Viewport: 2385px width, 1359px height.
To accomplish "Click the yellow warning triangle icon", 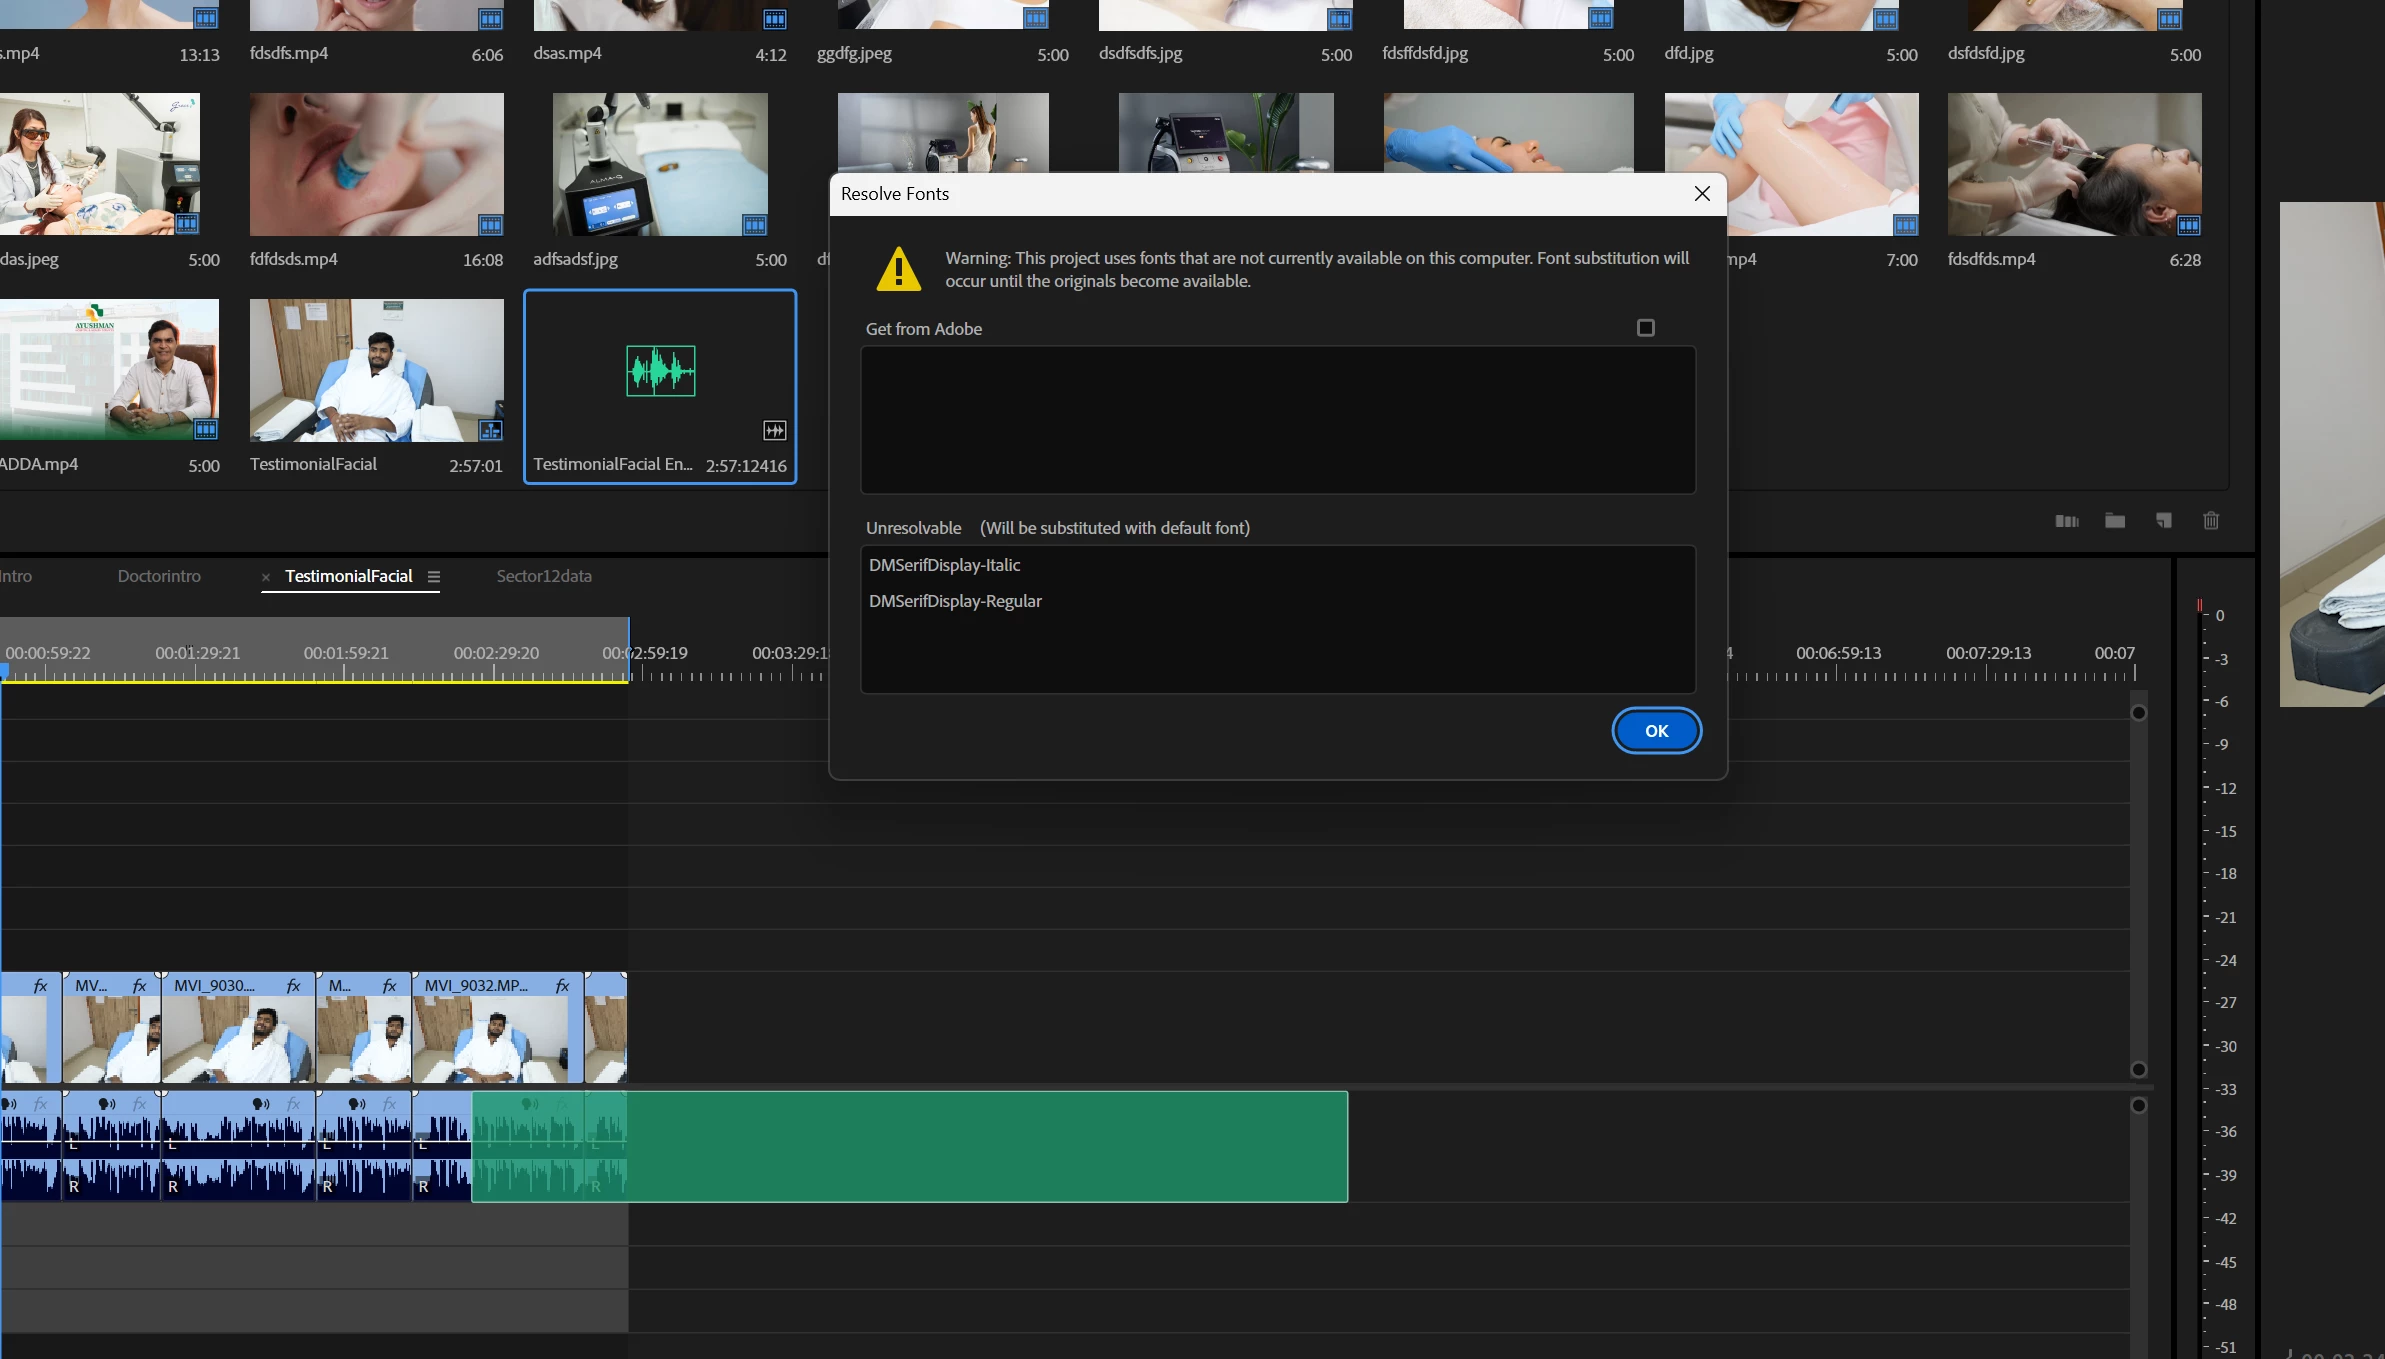I will tap(898, 269).
